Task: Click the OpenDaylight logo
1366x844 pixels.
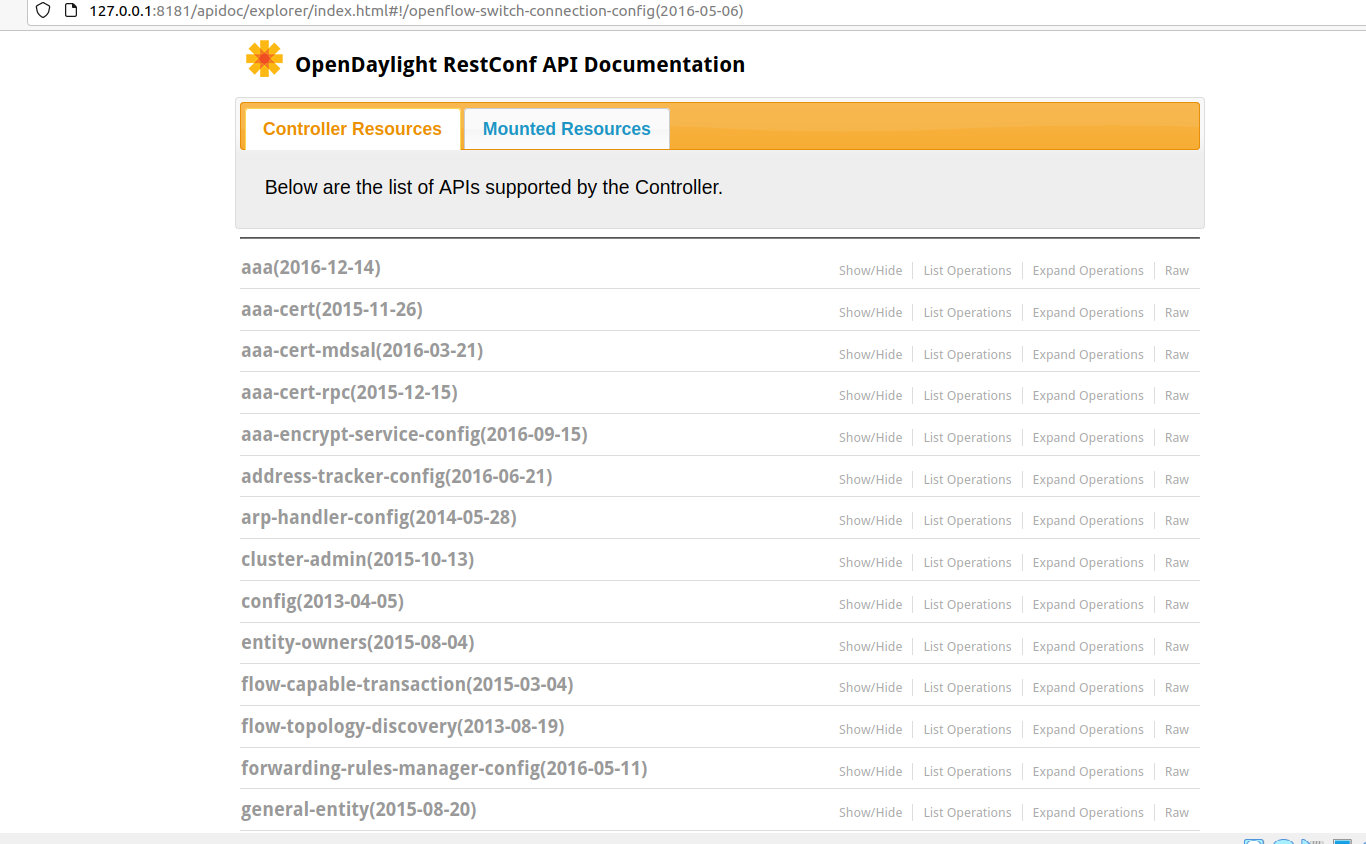Action: point(264,60)
